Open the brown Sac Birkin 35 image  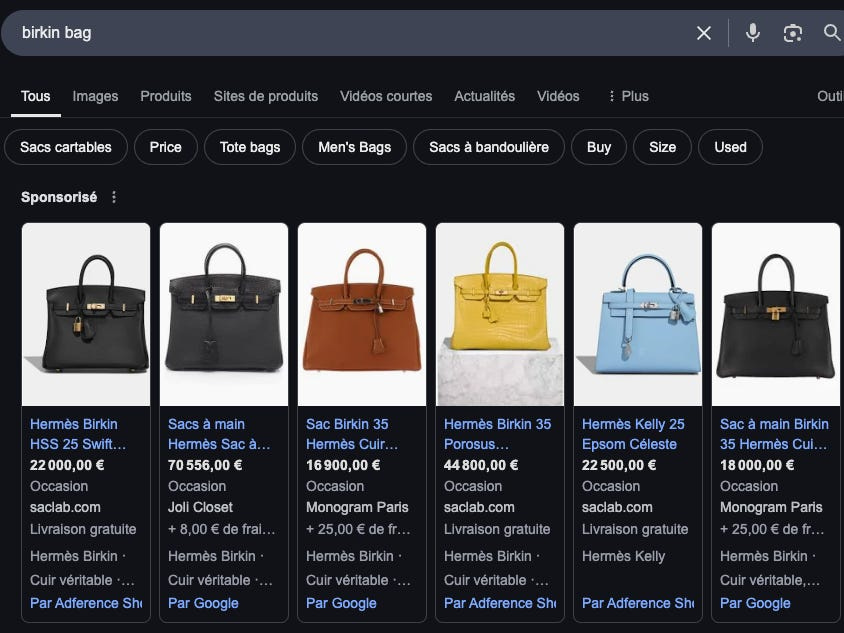point(362,314)
